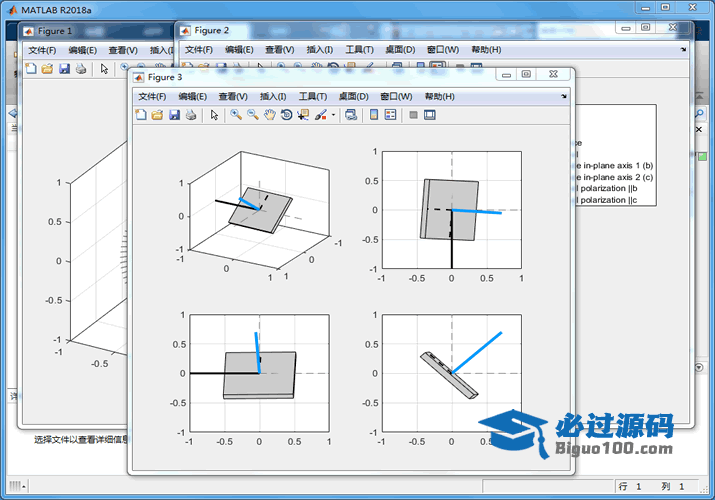Enable the Pan hand tool in Figure 3
Viewport: 715px width, 500px height.
[269, 115]
